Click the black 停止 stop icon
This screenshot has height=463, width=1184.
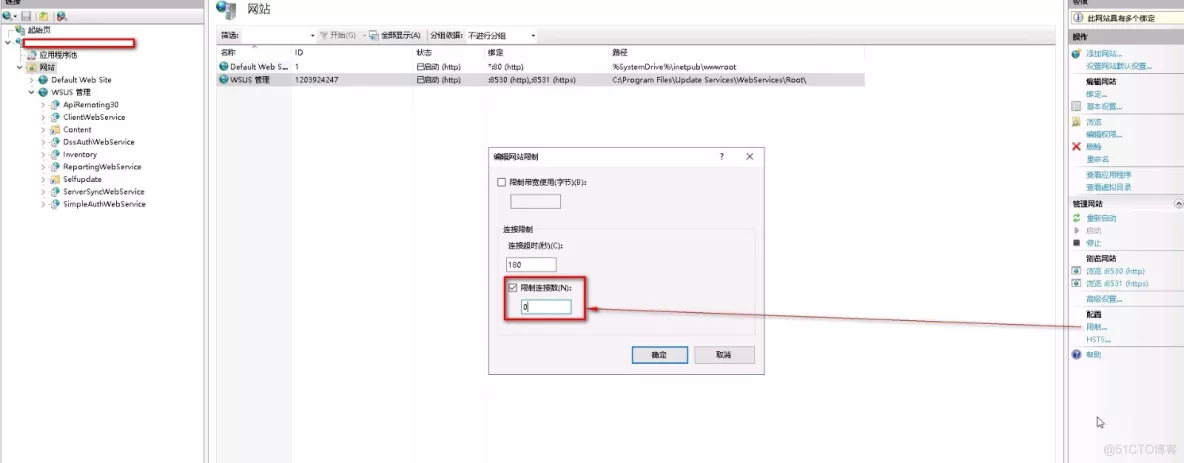(x=1077, y=243)
